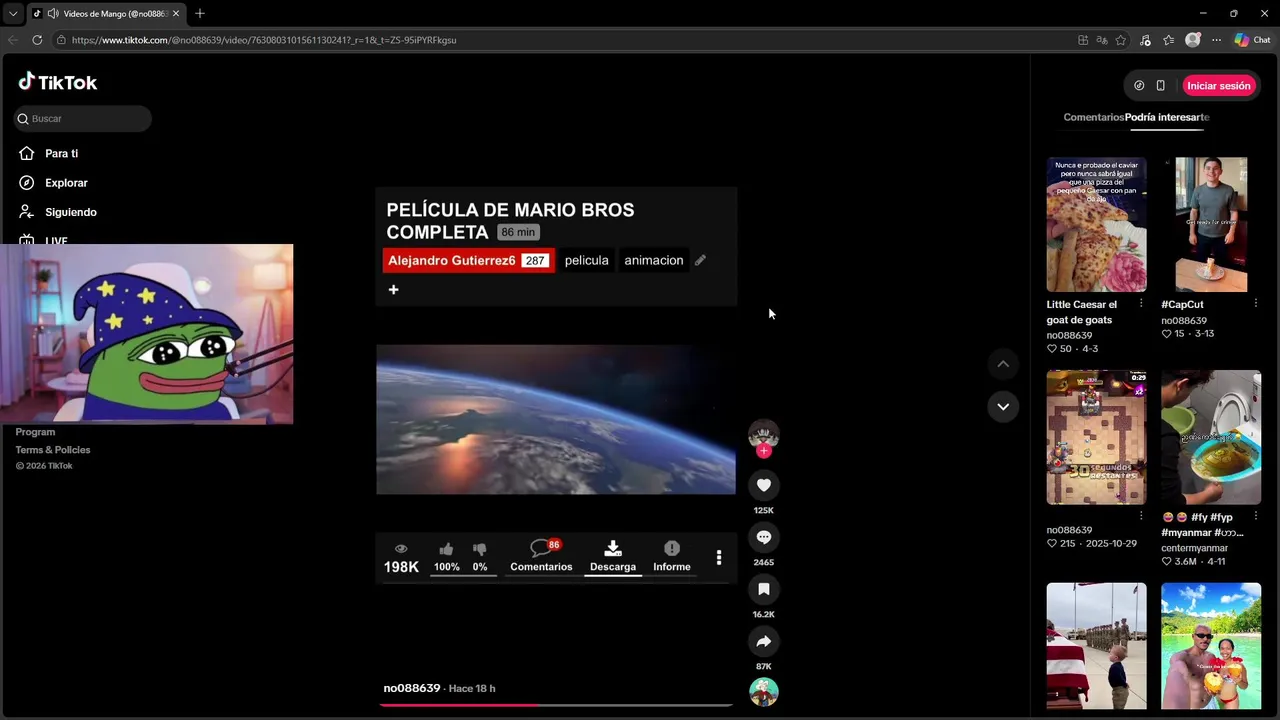Open more options for Little Caesar video
Image resolution: width=1280 pixels, height=720 pixels.
click(1141, 304)
